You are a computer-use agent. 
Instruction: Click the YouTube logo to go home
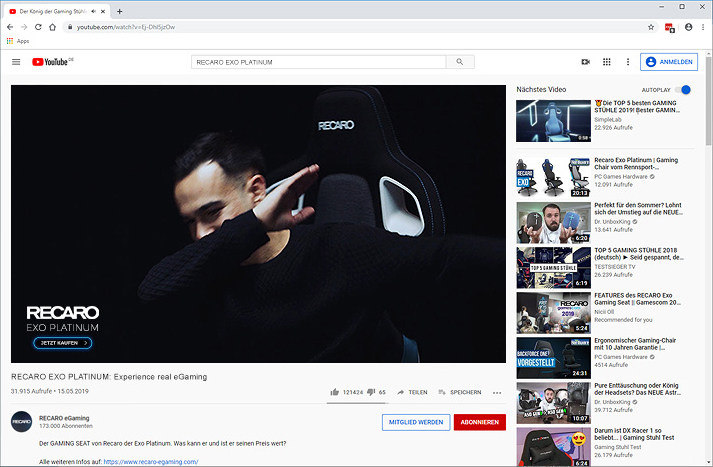[x=52, y=62]
